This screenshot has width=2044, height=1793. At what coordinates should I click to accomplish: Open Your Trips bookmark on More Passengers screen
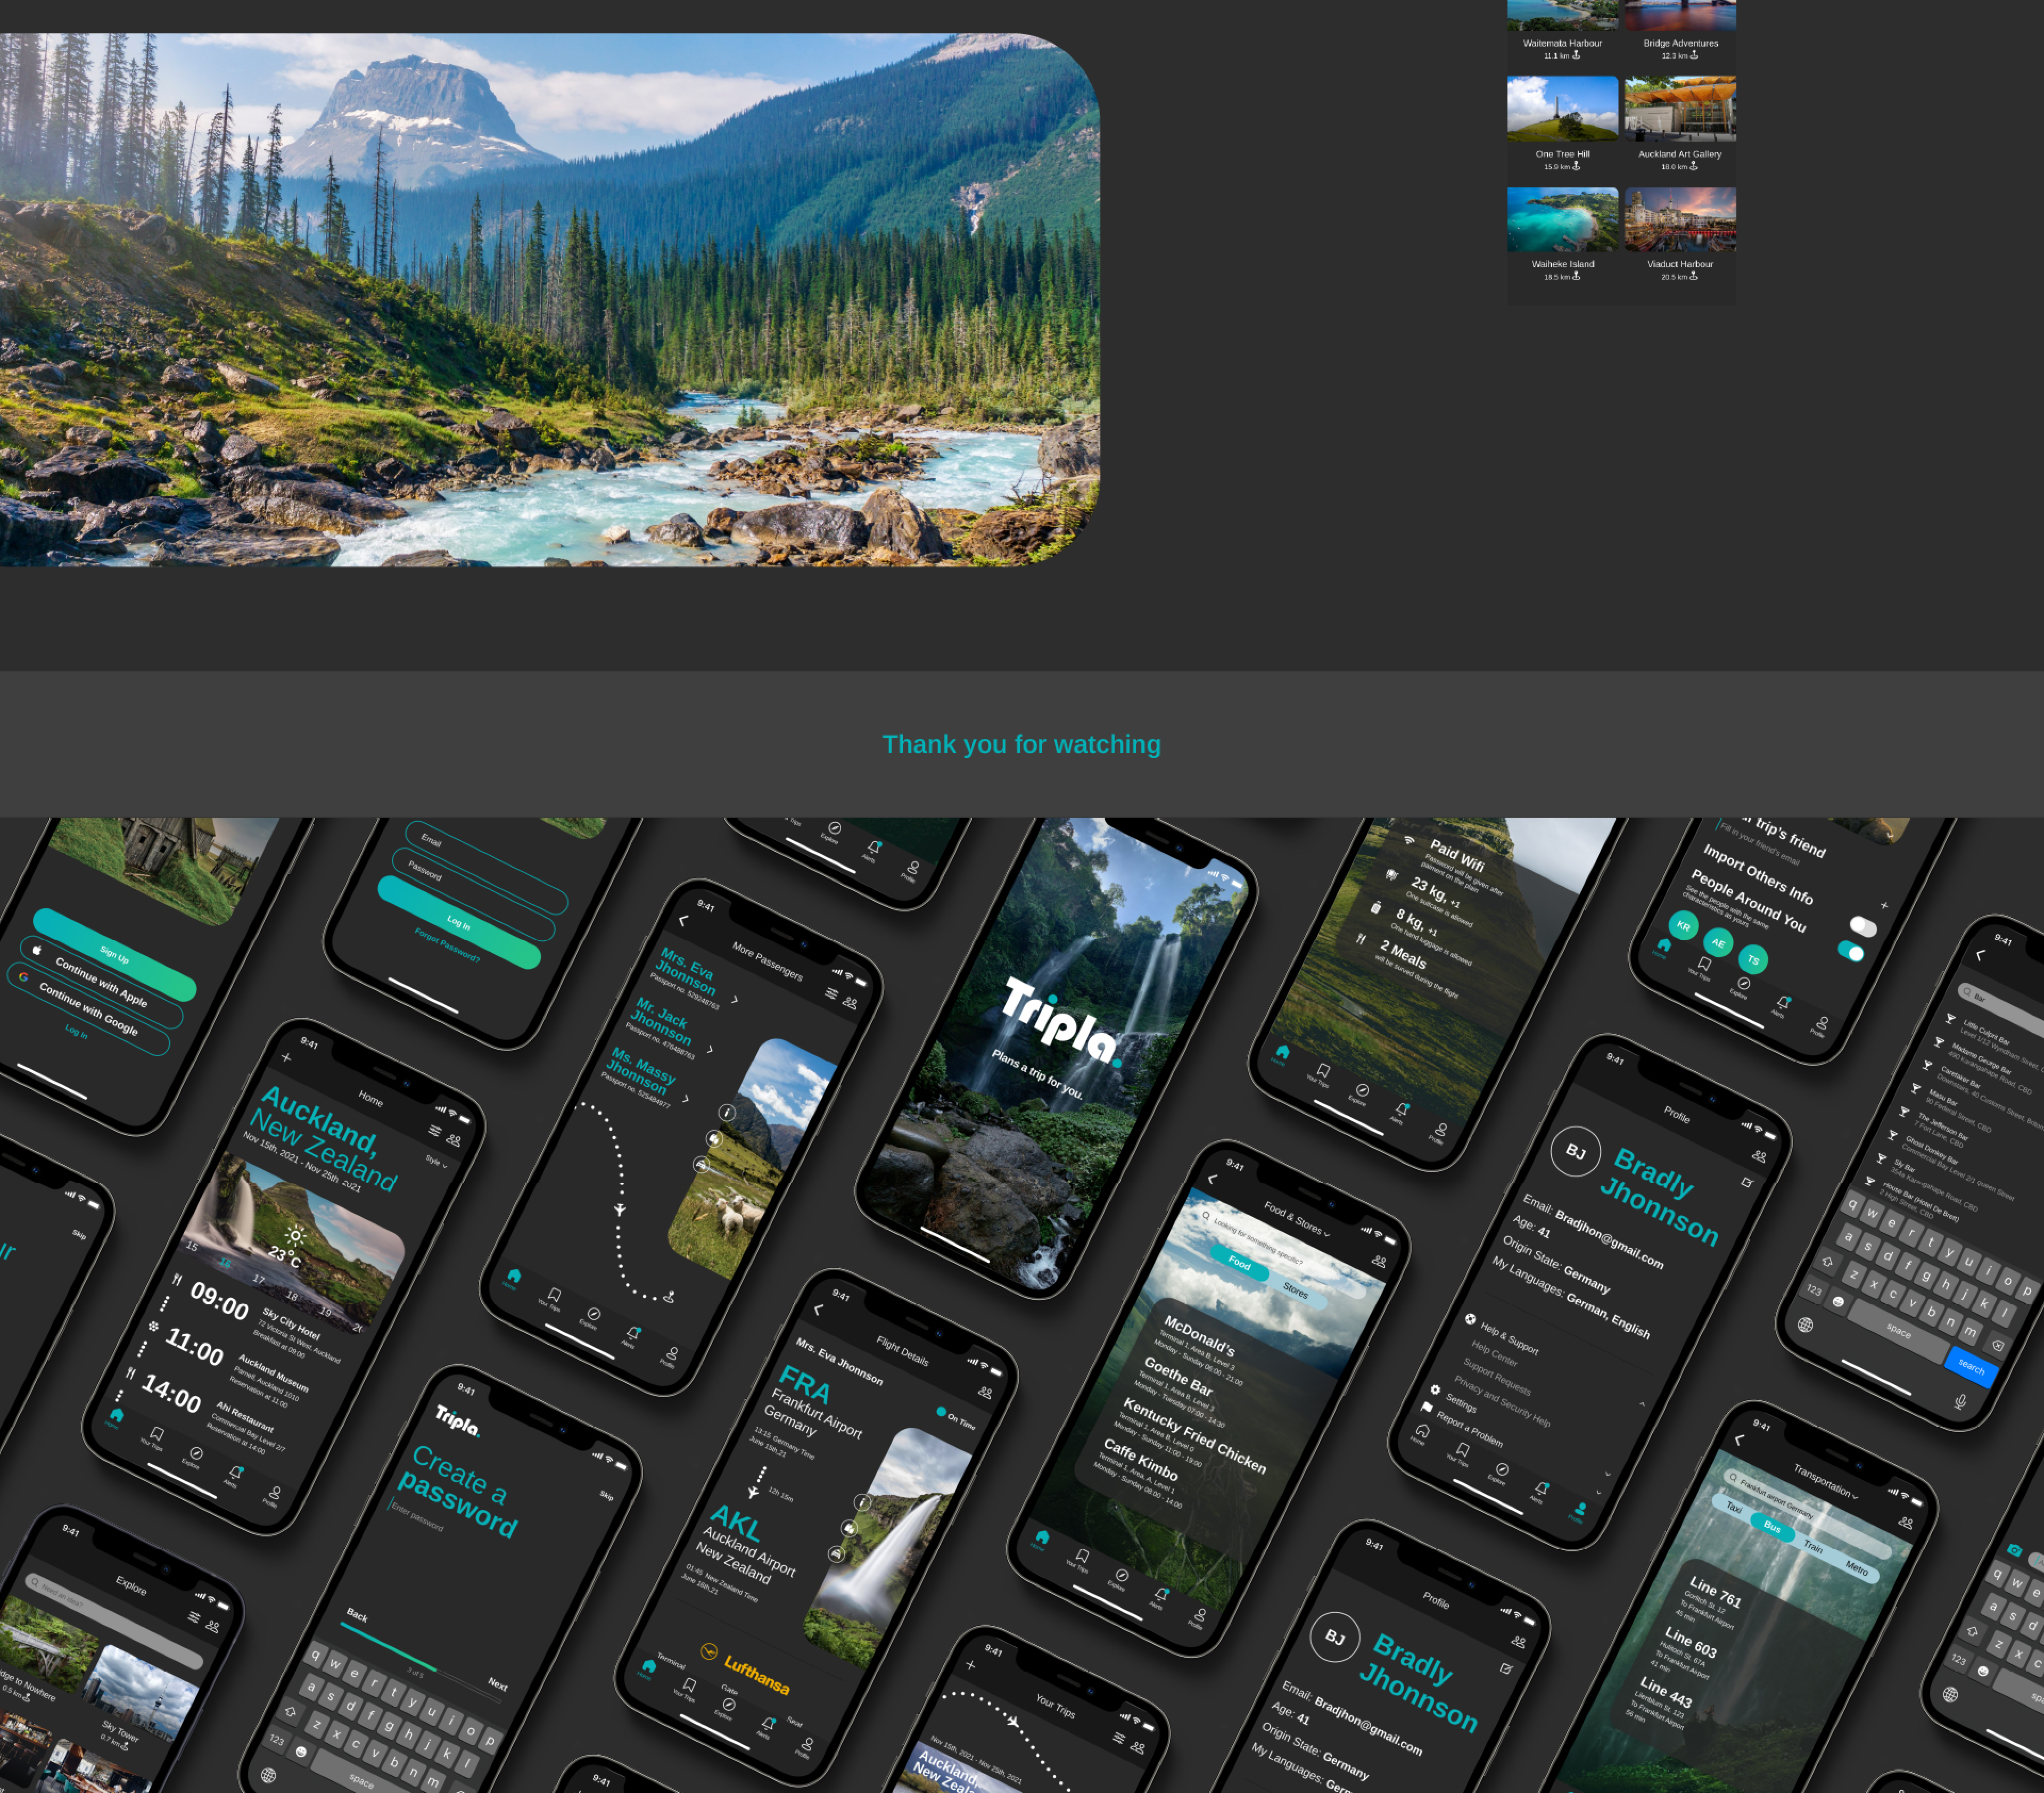click(554, 1295)
